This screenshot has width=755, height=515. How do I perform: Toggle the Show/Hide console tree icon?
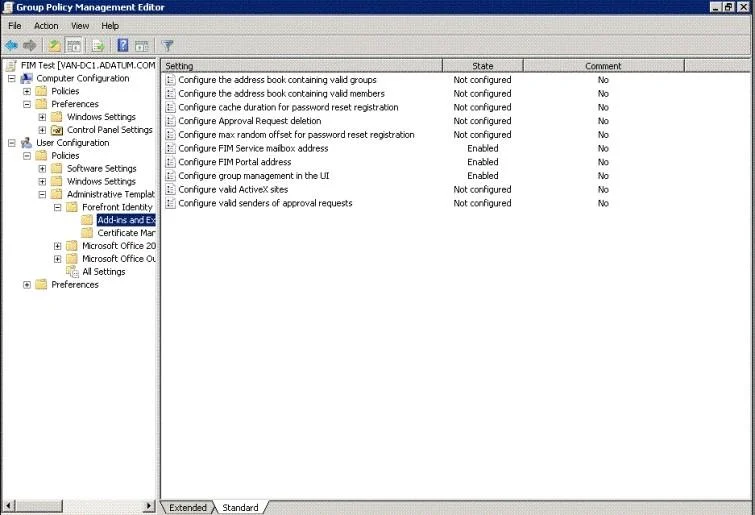(74, 46)
